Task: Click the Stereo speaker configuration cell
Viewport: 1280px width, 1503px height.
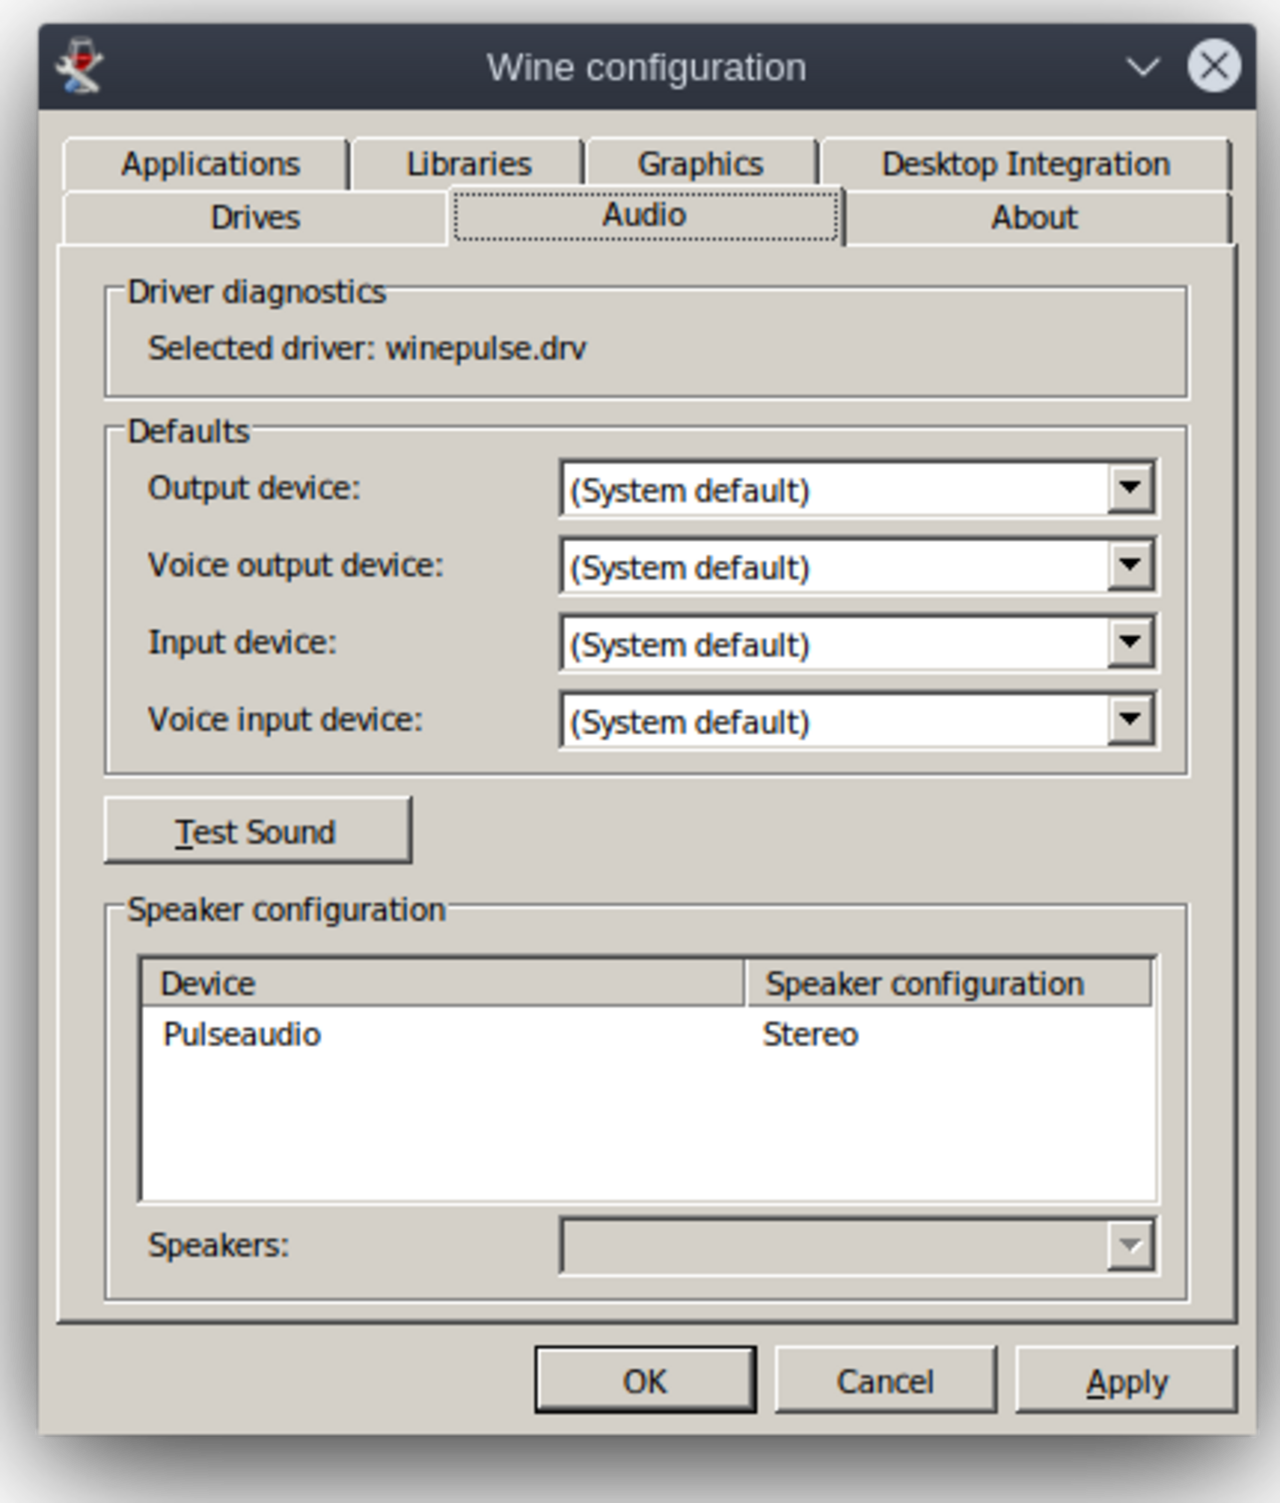Action: pyautogui.click(x=810, y=1034)
